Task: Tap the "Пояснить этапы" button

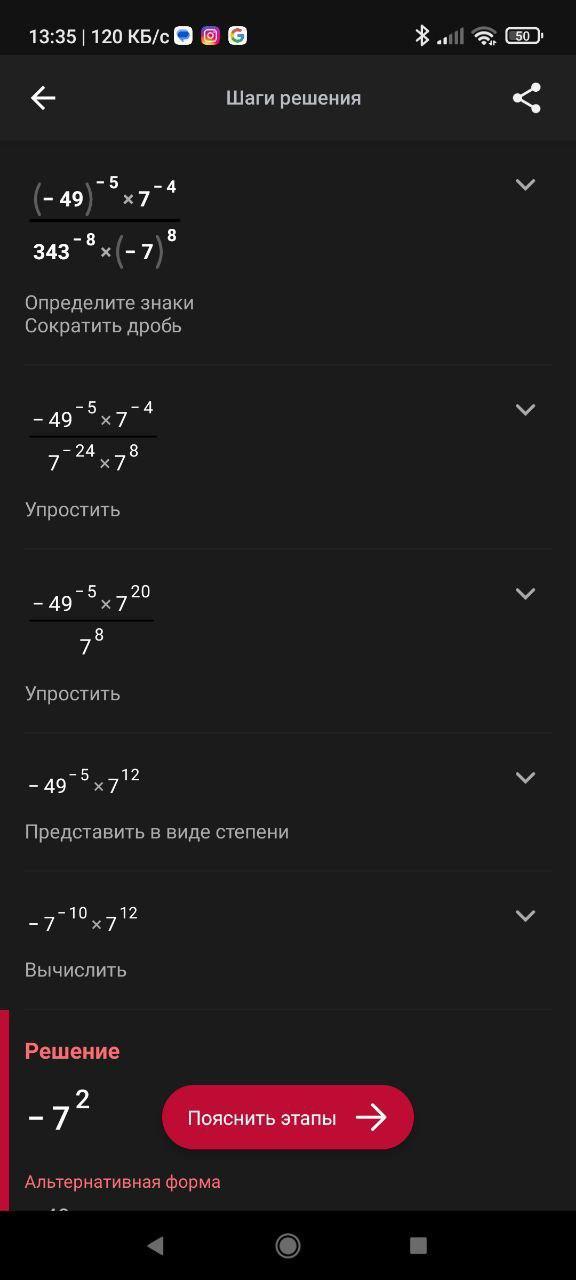Action: tap(288, 1117)
